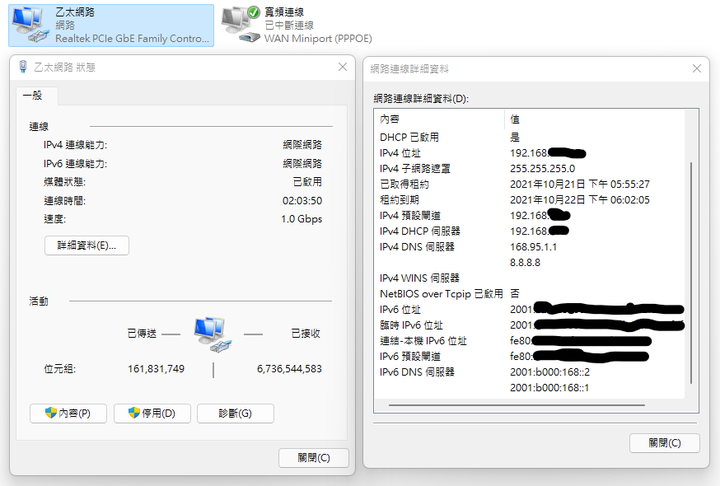
Task: Click the value 255.255.255.0
Action: click(x=542, y=169)
